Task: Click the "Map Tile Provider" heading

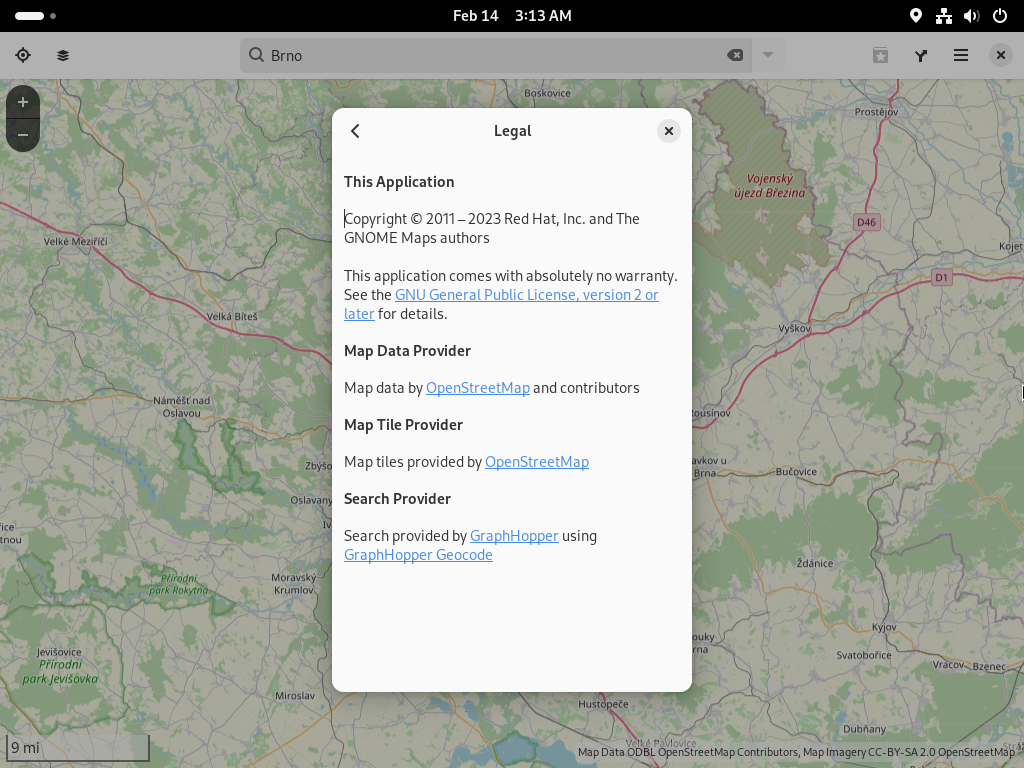Action: [x=404, y=425]
